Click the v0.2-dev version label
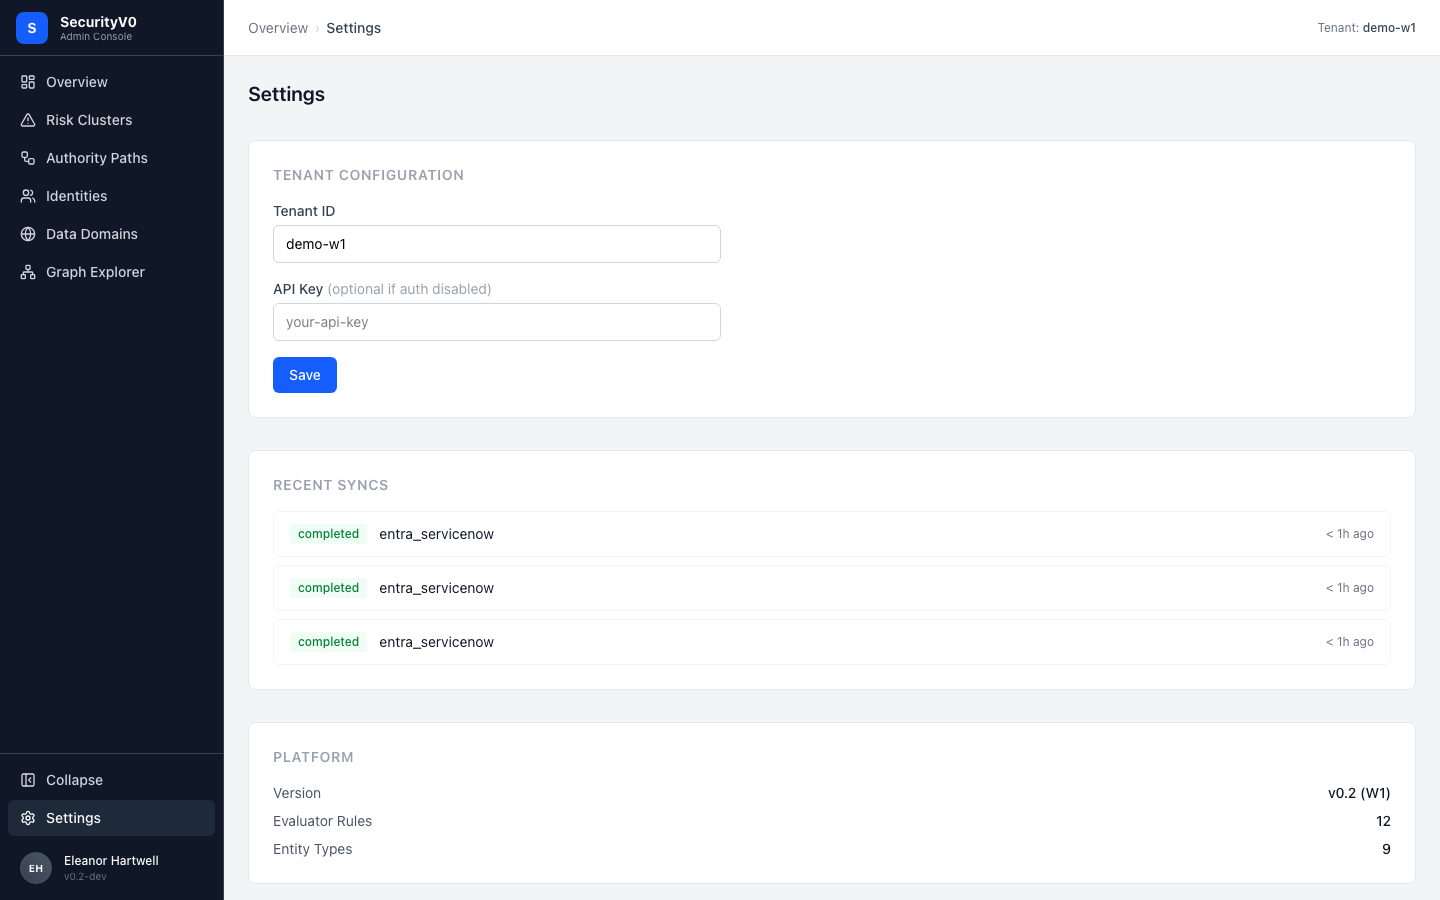The image size is (1440, 900). 85,877
